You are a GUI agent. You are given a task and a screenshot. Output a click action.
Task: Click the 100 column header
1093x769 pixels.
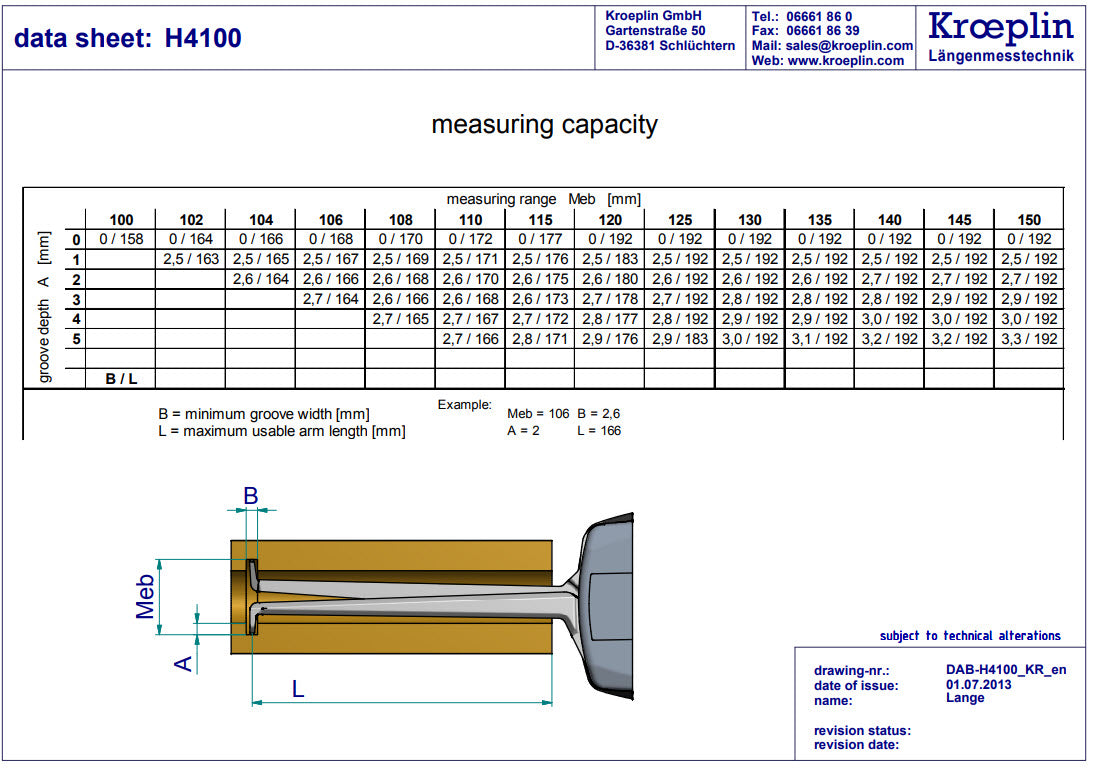pos(121,220)
